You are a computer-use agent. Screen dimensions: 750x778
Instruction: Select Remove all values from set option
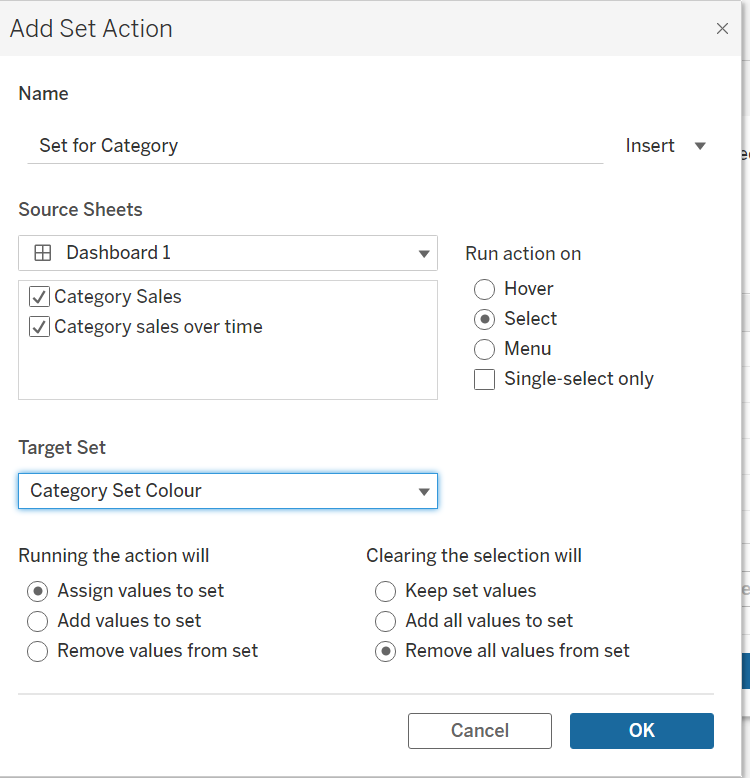click(x=385, y=651)
